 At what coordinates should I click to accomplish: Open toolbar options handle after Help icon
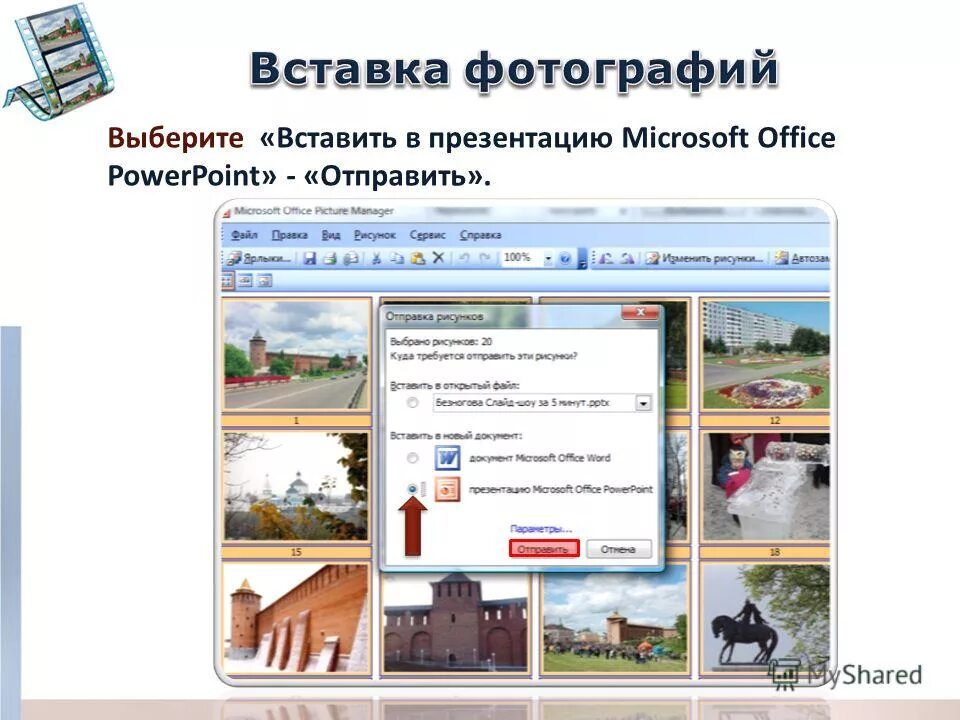click(x=582, y=259)
